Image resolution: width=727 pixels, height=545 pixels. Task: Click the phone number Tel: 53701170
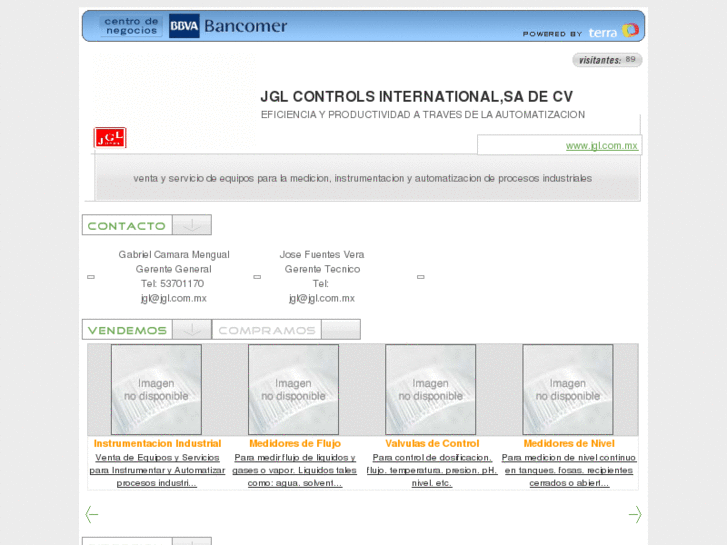point(172,283)
